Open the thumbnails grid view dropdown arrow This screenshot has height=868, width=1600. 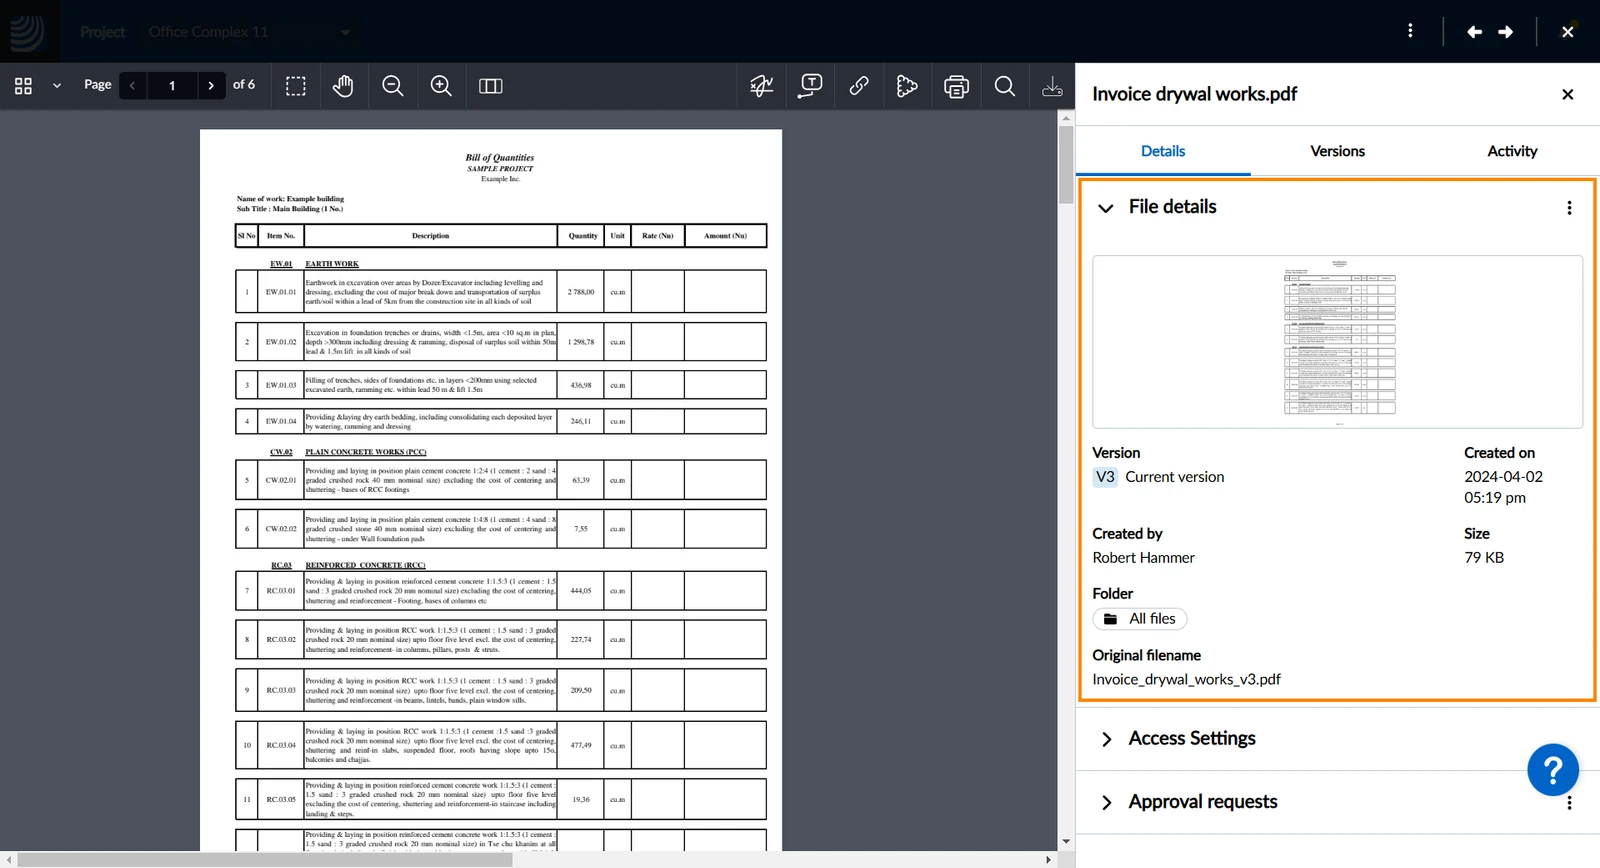pos(57,86)
